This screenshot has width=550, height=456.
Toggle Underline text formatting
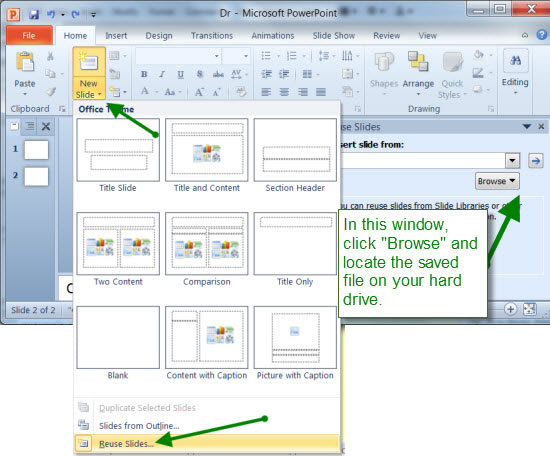tap(180, 74)
